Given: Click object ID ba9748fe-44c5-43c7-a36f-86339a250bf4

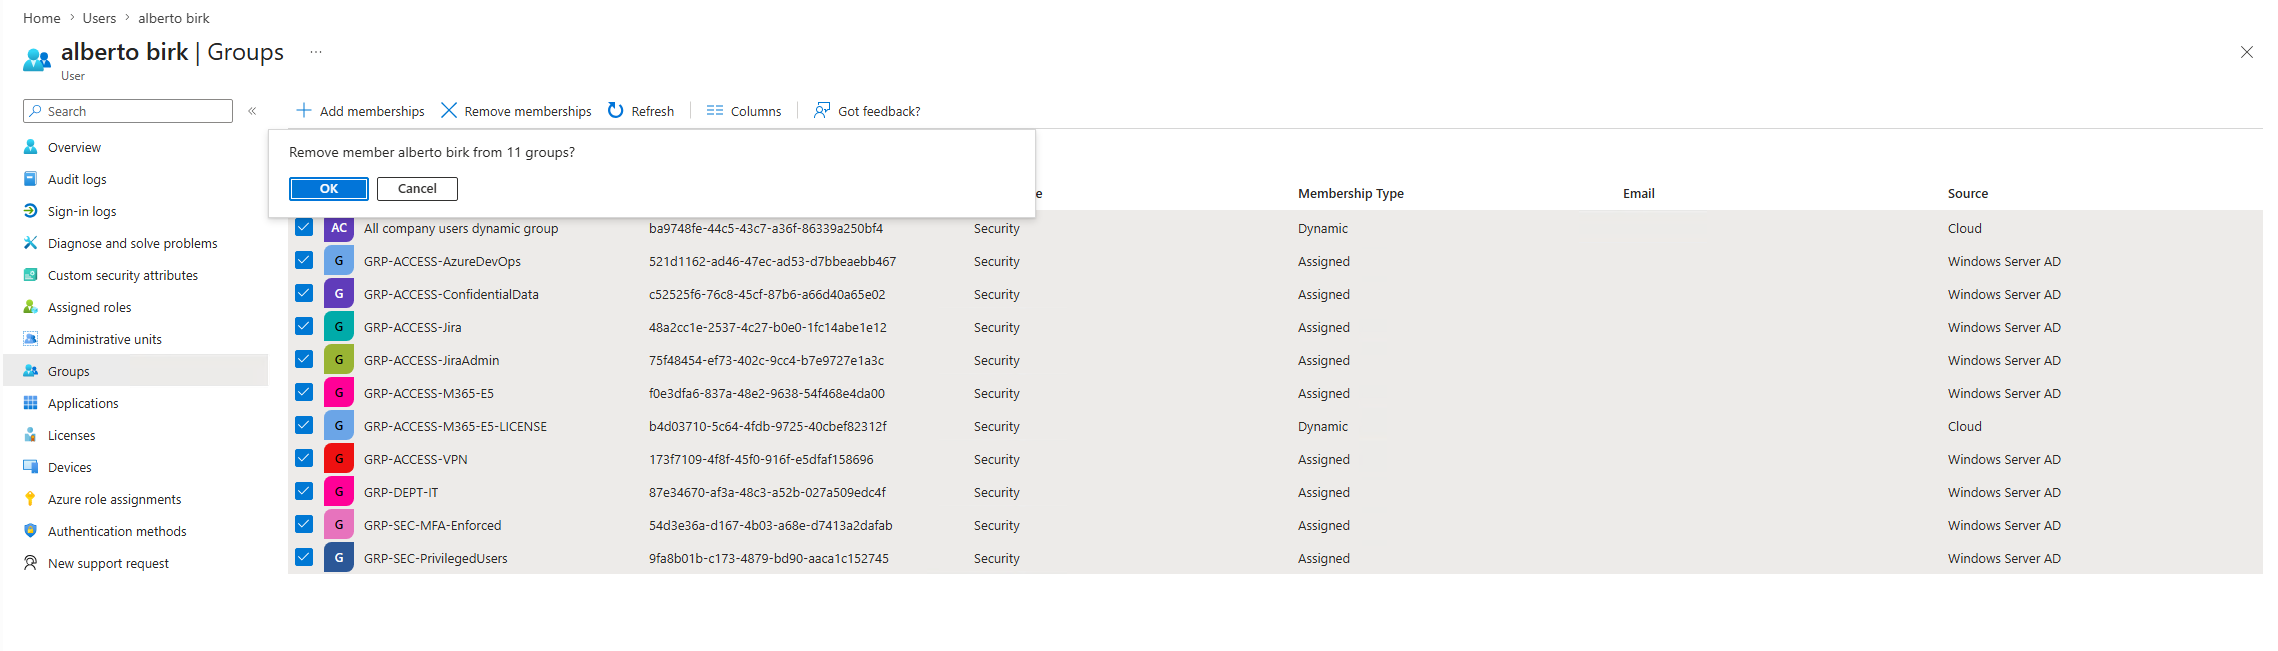Looking at the screenshot, I should pos(766,228).
